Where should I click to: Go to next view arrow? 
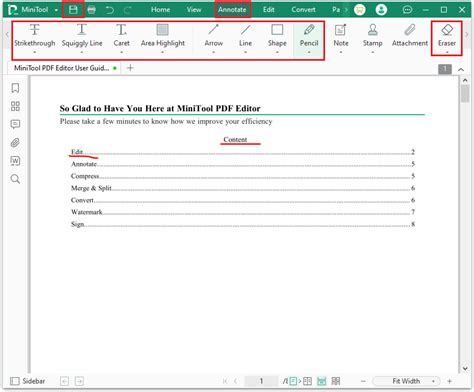79,381
